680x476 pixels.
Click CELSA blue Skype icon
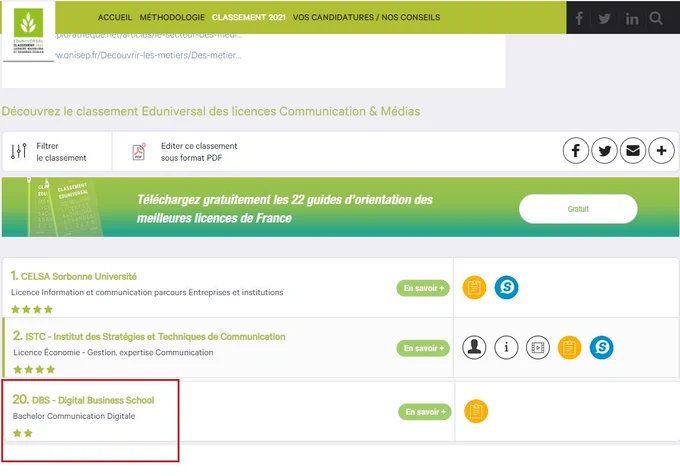point(507,287)
